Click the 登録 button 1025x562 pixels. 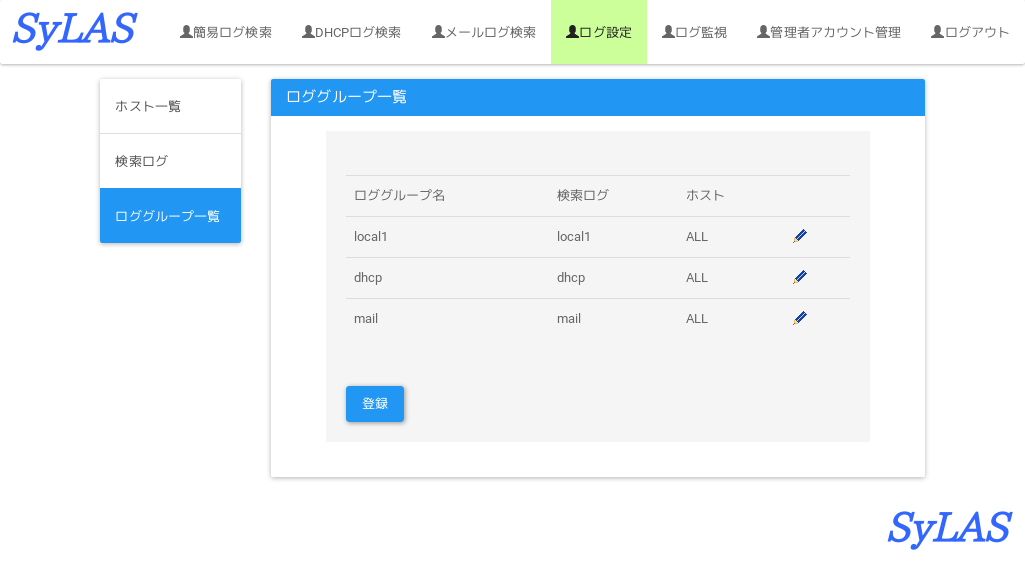(x=375, y=404)
